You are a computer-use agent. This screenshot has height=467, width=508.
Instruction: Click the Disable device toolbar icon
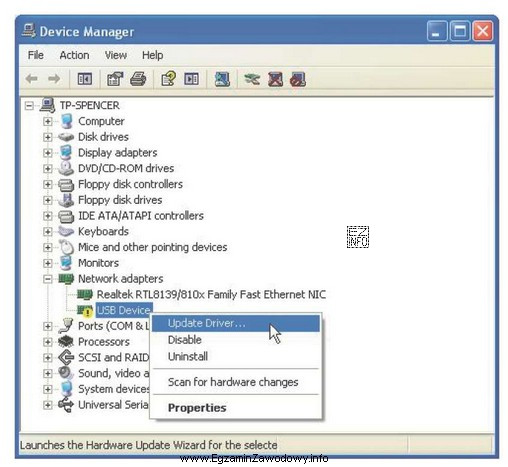[x=298, y=79]
